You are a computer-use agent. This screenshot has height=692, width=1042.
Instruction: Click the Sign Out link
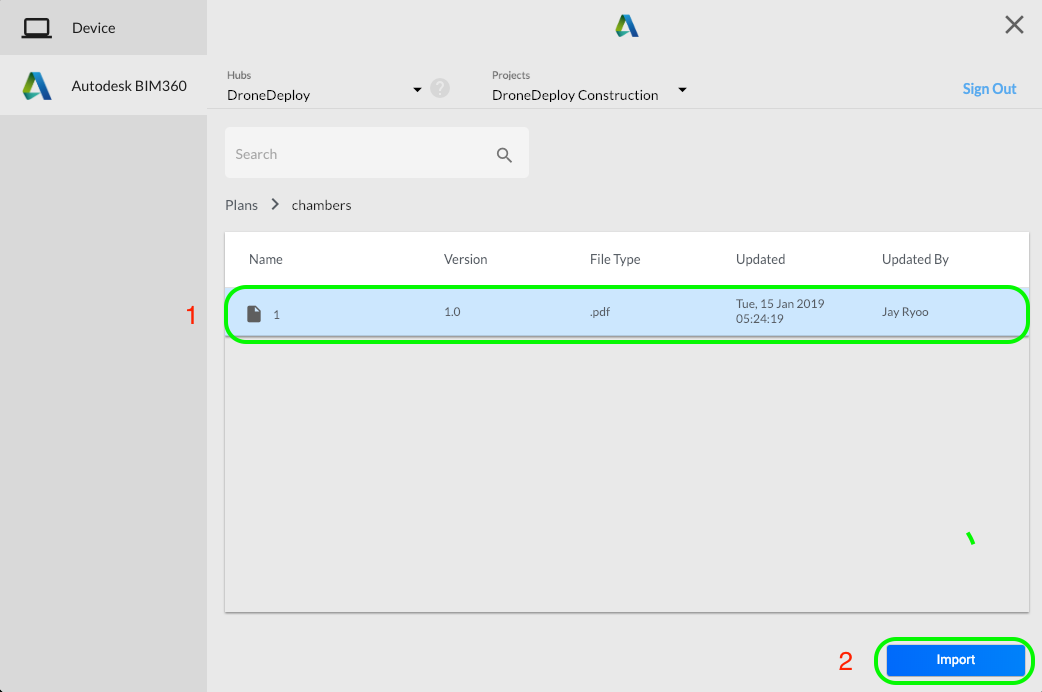[989, 88]
